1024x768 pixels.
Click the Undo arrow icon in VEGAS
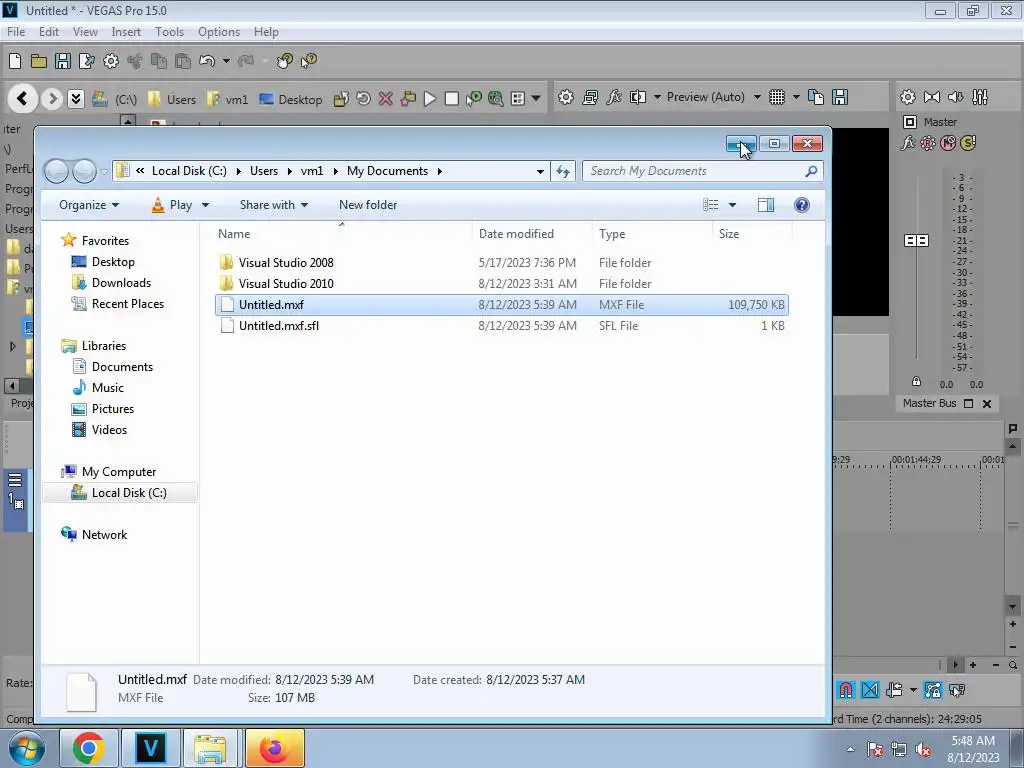206,61
